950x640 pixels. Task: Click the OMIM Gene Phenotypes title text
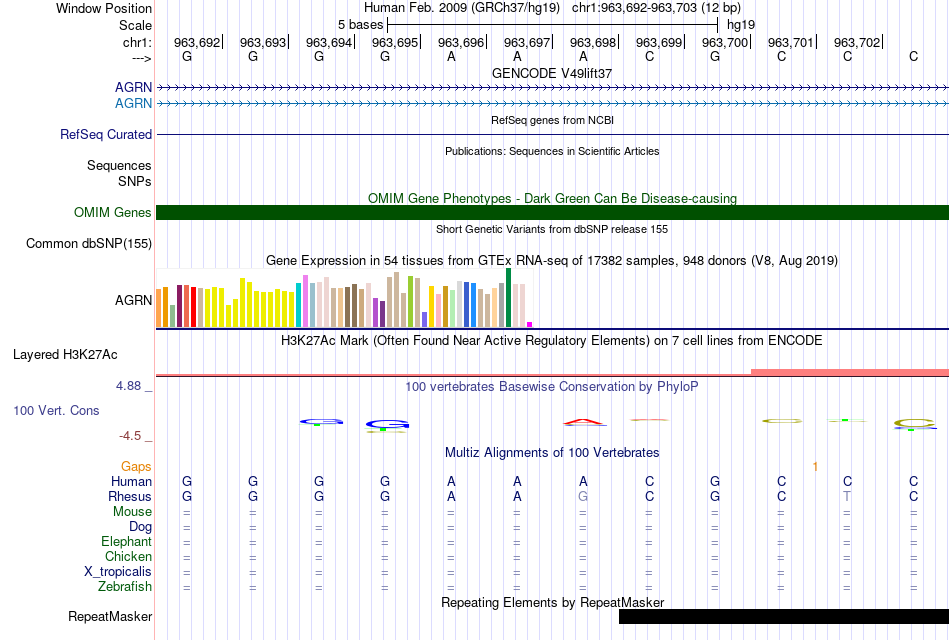[x=553, y=198]
